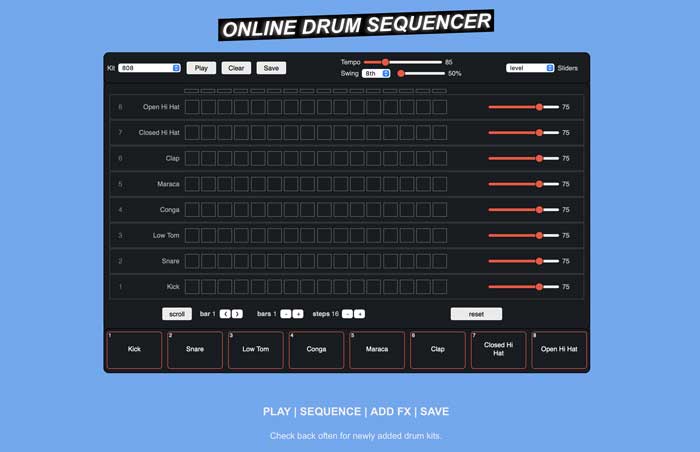700x452 pixels.
Task: Save the pattern with Save button
Action: [x=271, y=68]
